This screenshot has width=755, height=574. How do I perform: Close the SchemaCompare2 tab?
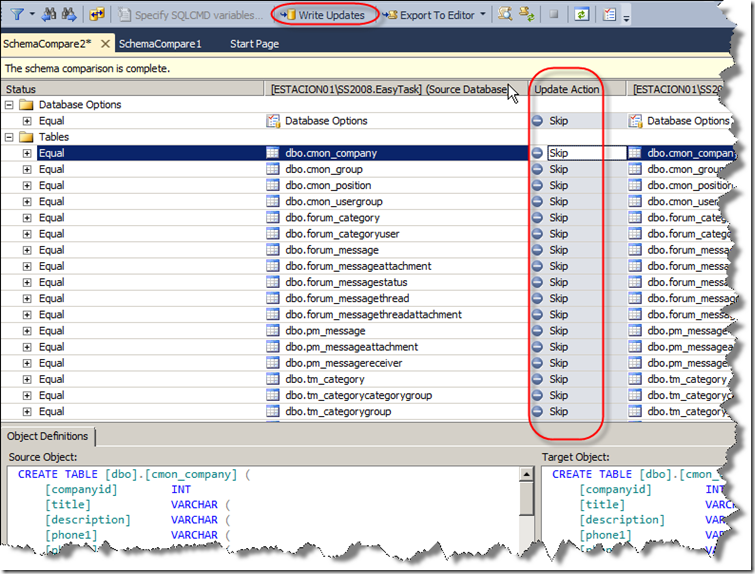click(105, 44)
